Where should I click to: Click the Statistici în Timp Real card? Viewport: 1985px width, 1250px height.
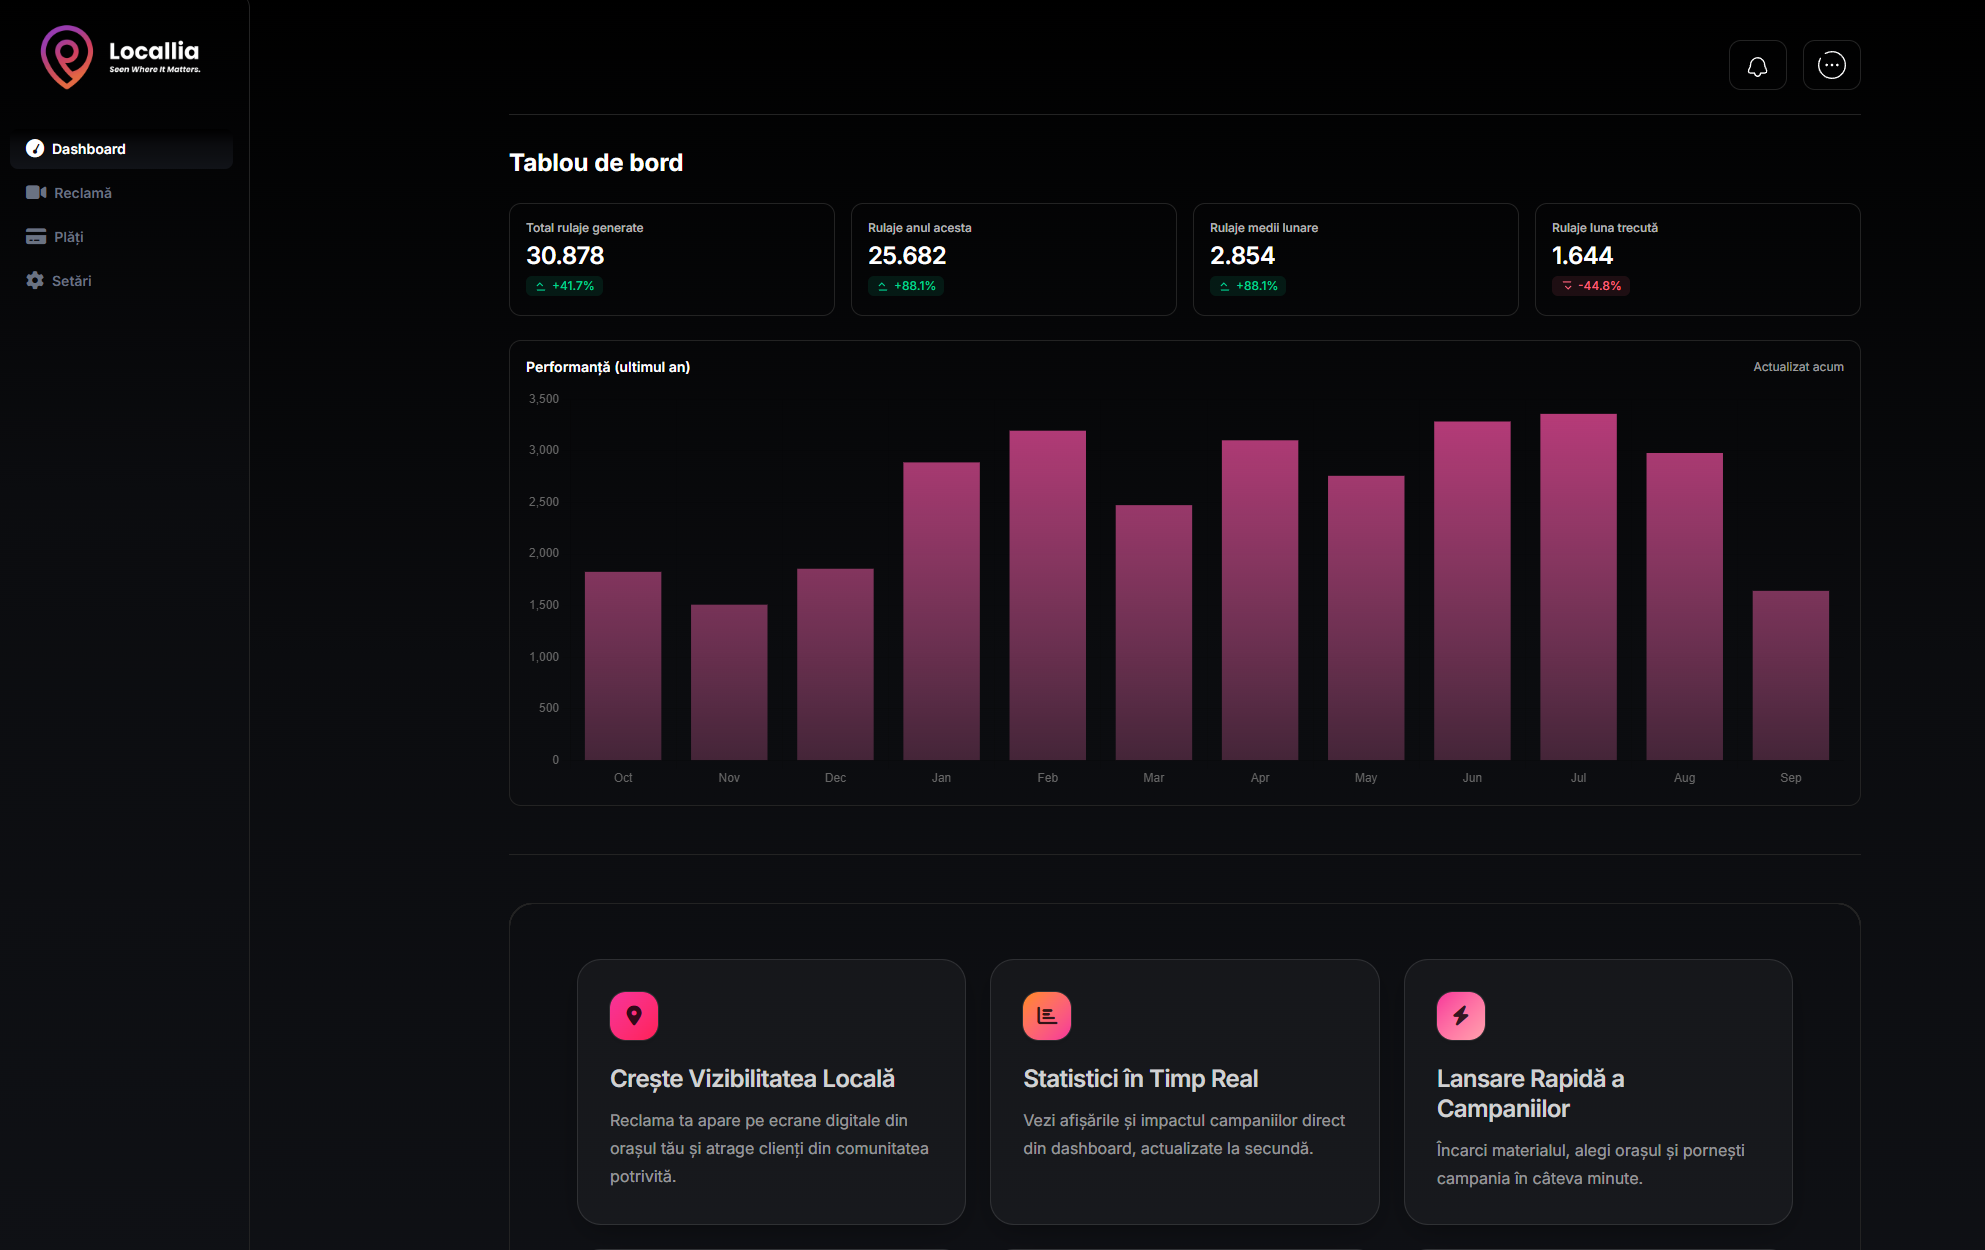1184,1092
